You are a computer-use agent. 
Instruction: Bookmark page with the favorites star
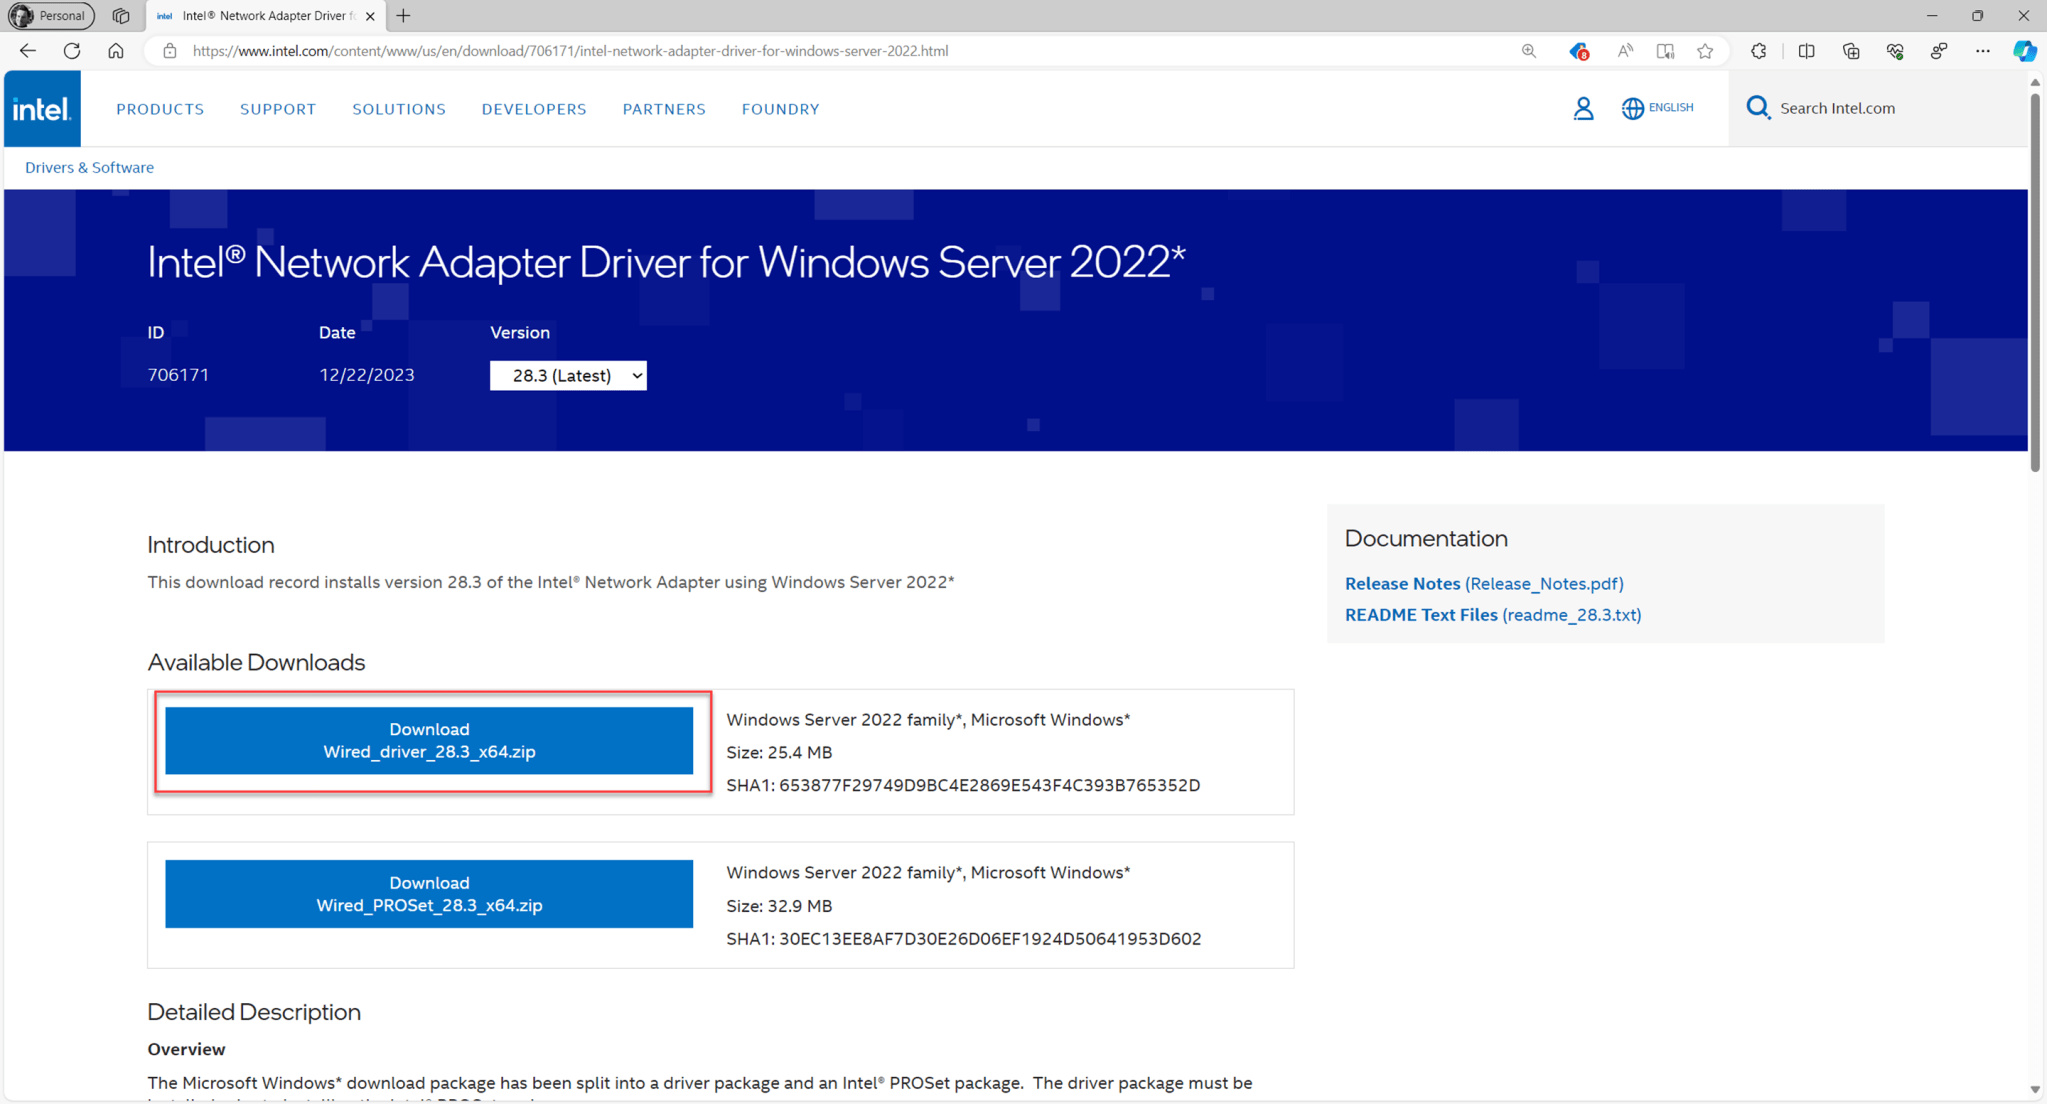click(1706, 50)
